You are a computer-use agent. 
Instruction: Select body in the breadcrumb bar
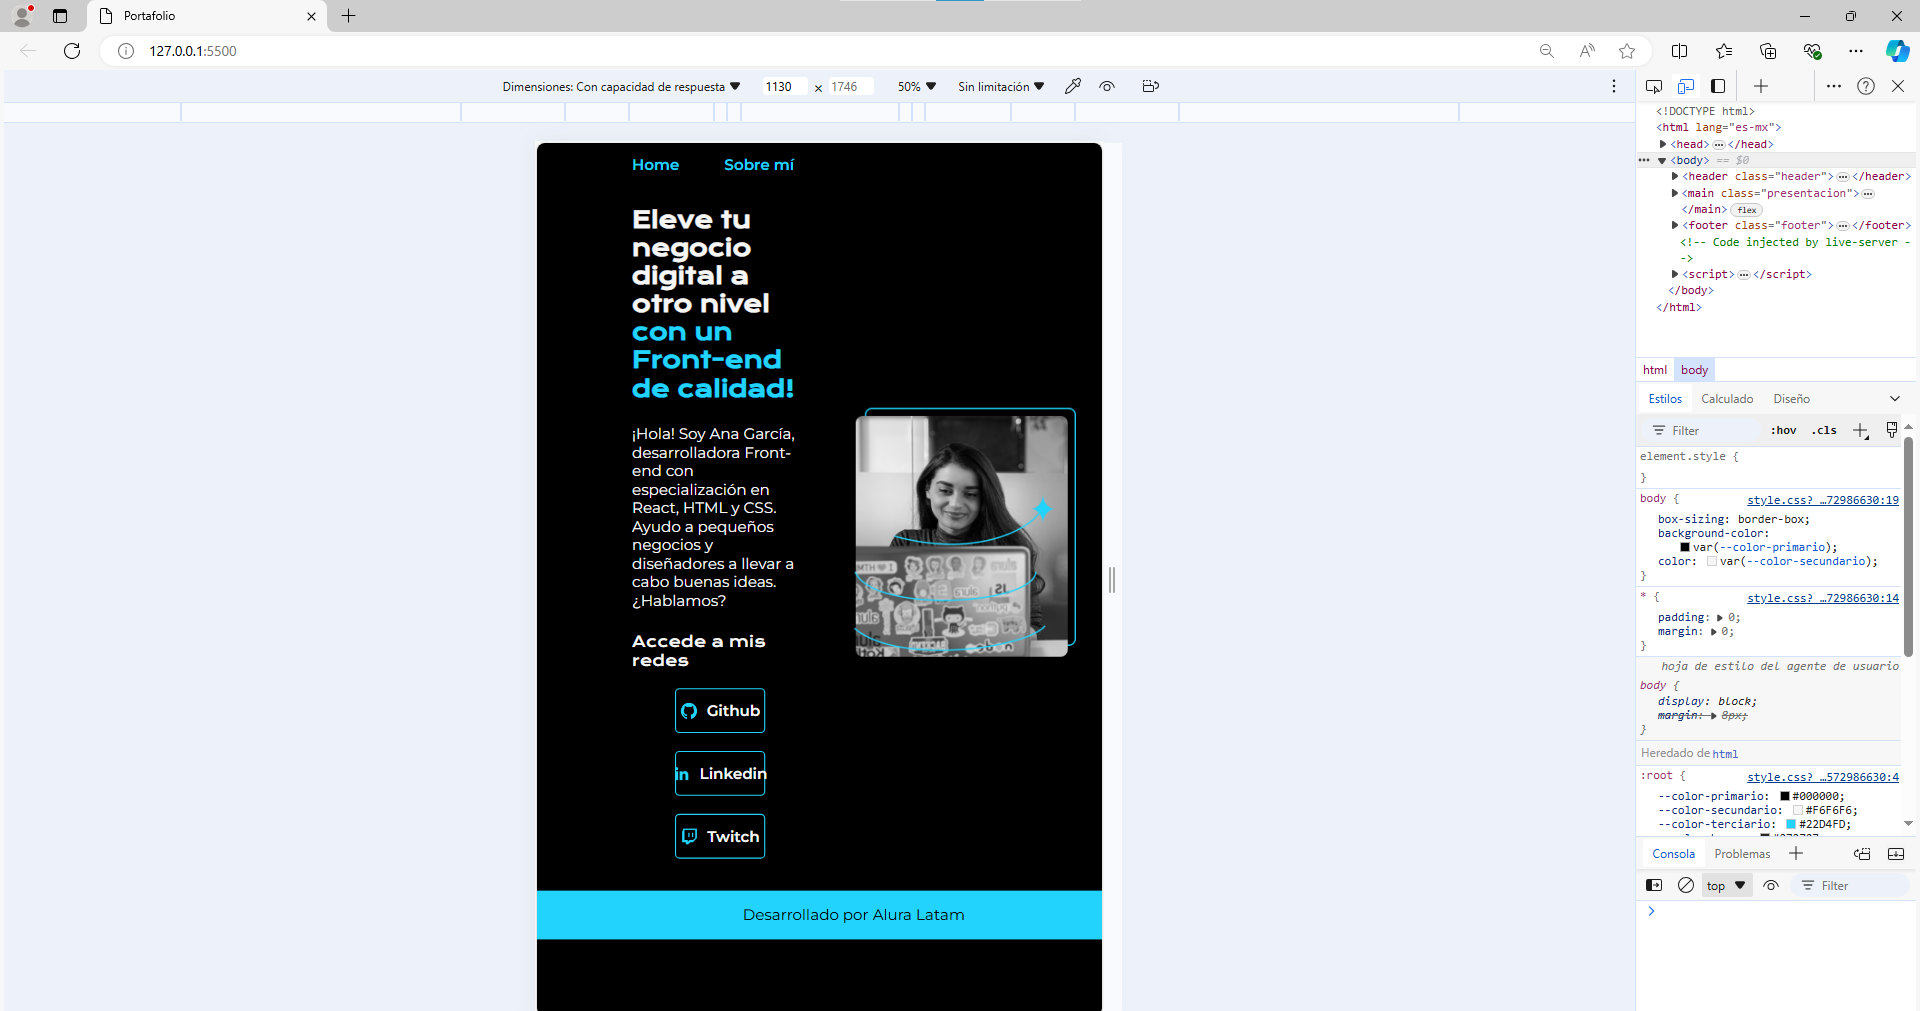click(1694, 370)
